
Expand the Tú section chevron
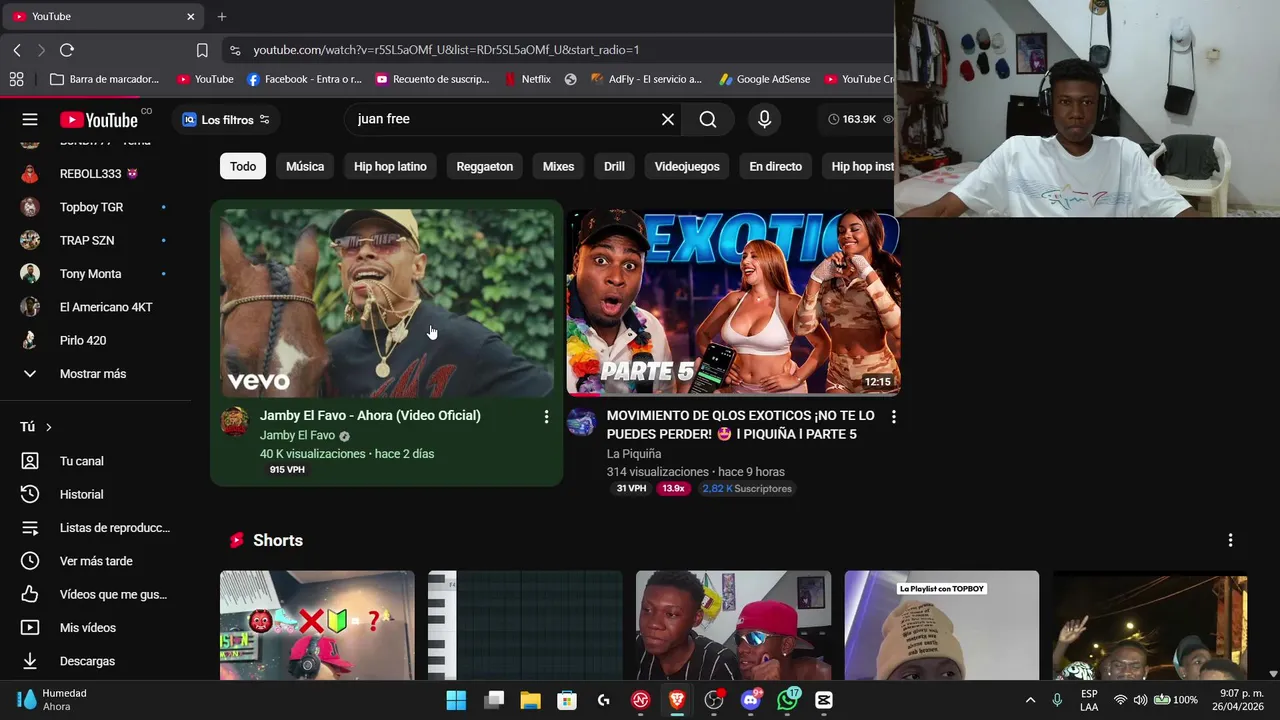coord(48,427)
